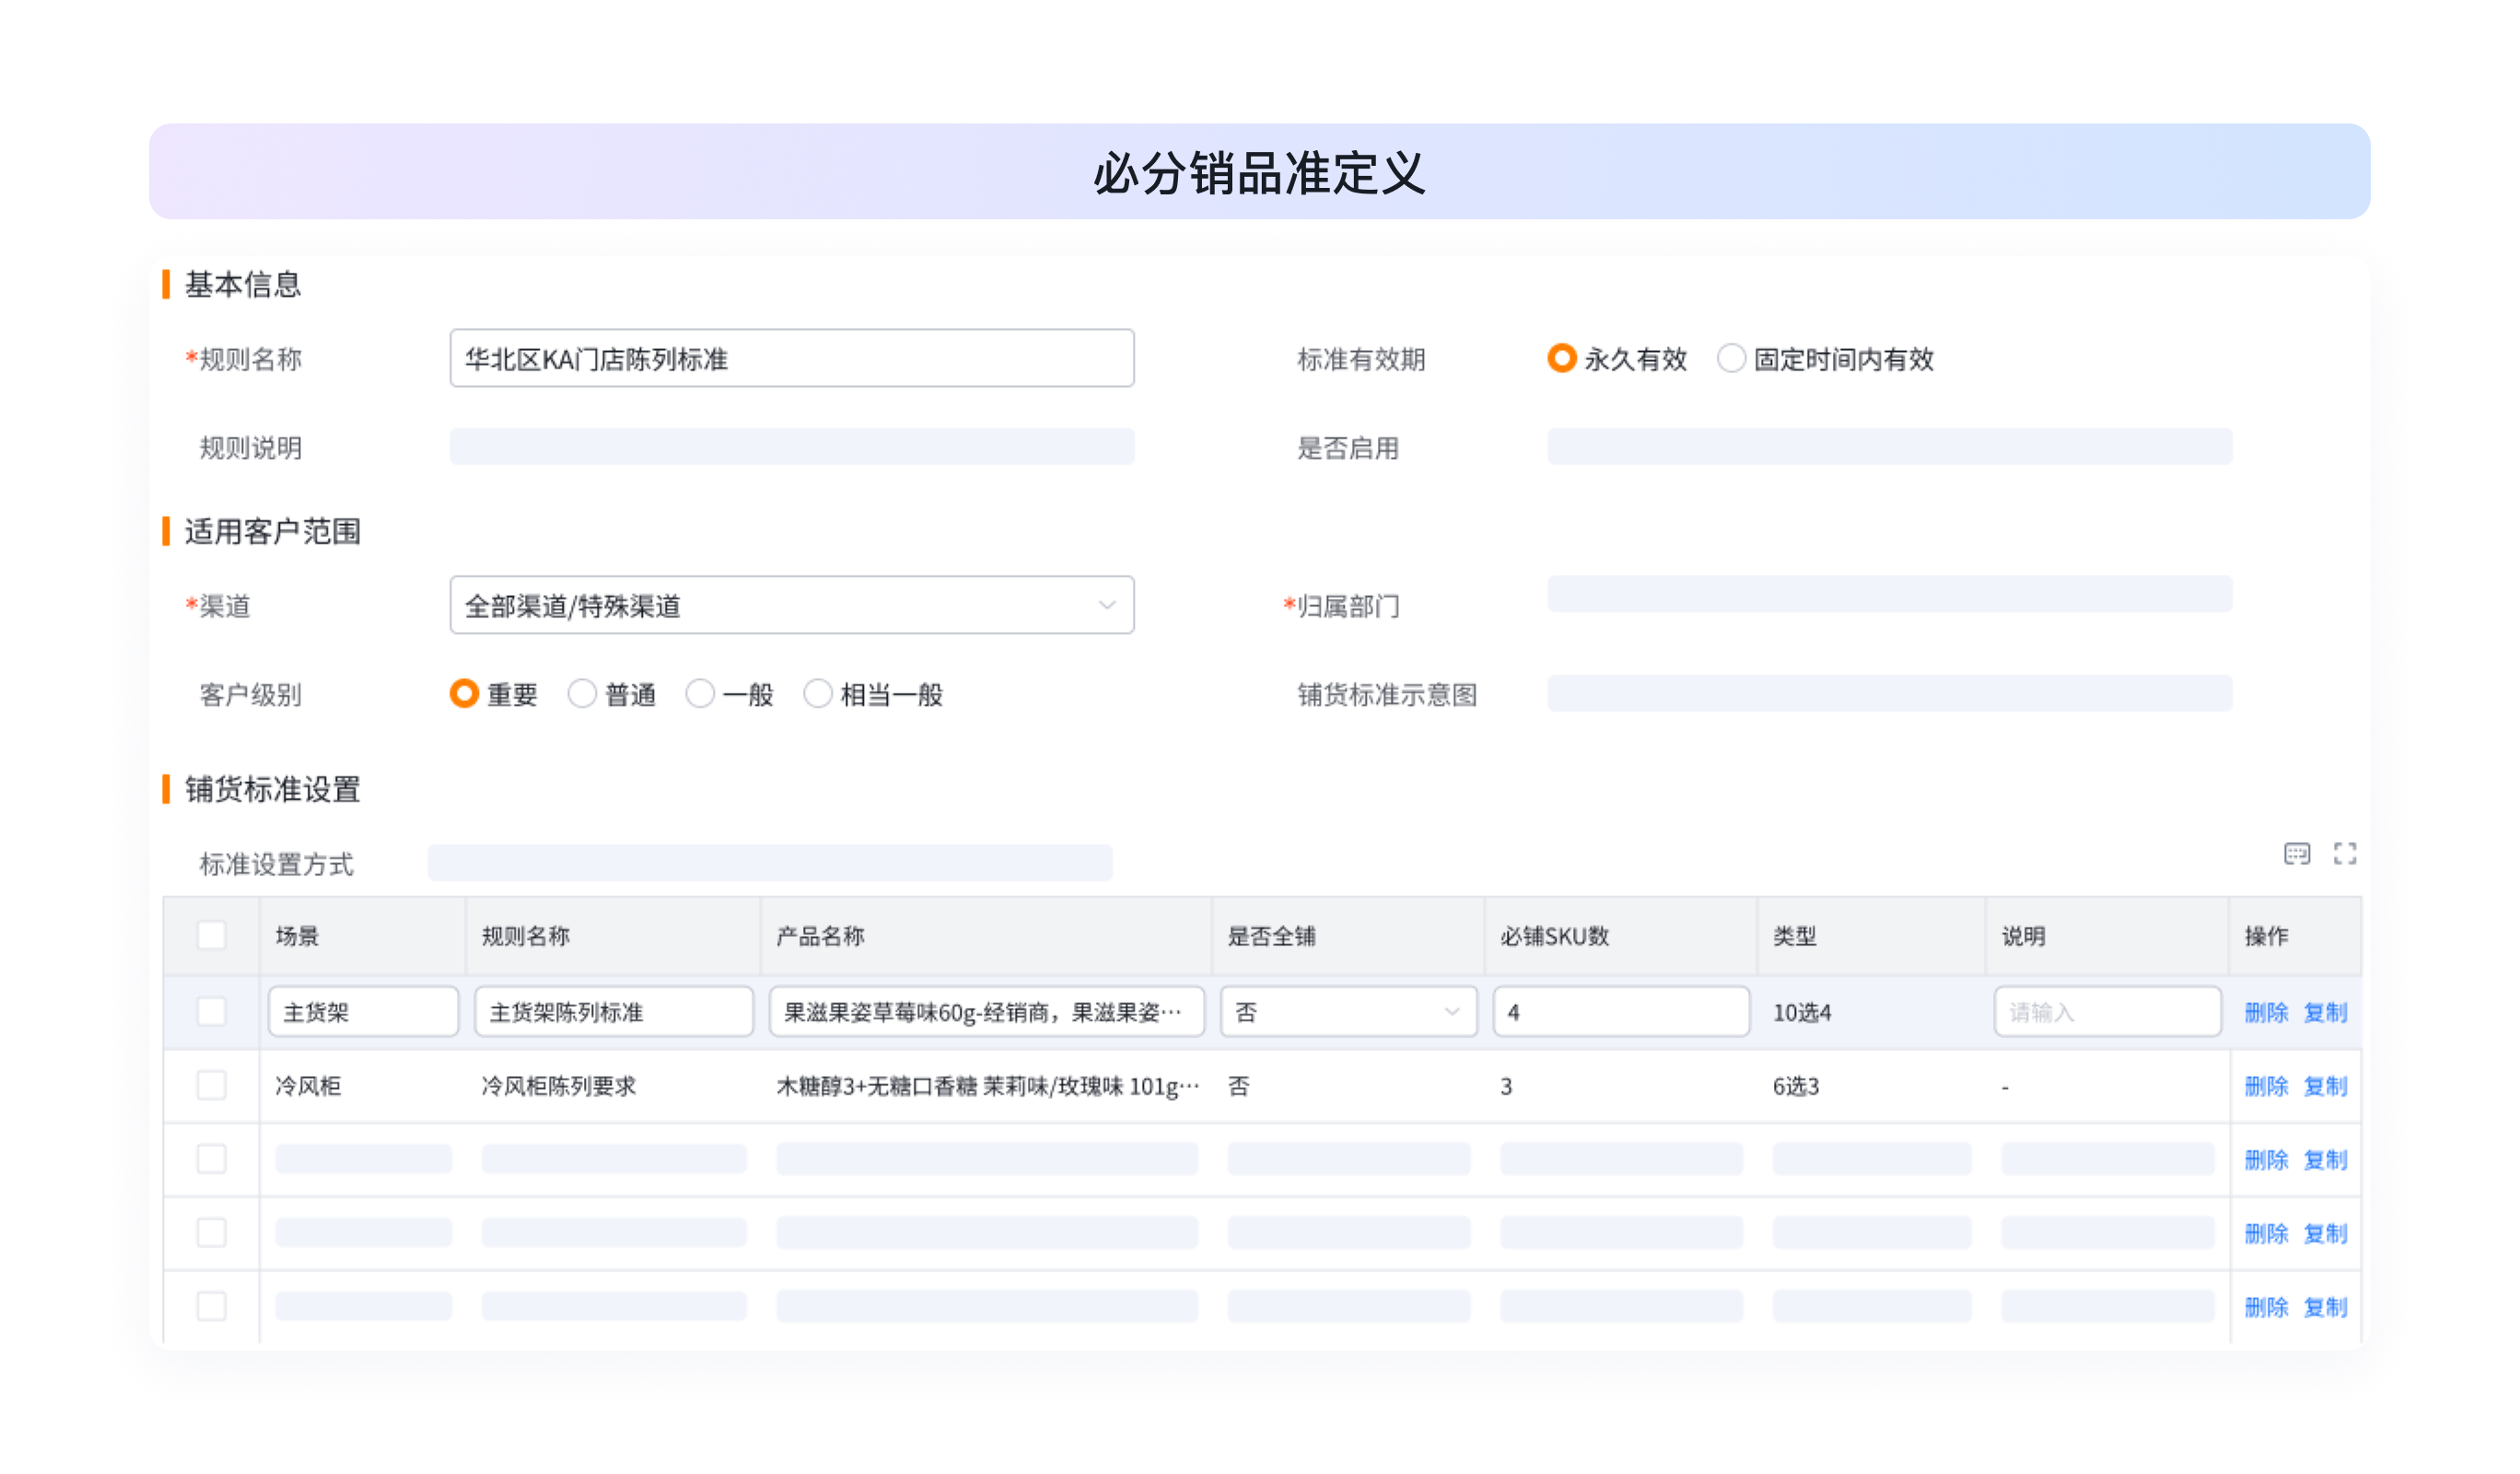Select the 固定时间内有效 radio option

[x=1731, y=358]
